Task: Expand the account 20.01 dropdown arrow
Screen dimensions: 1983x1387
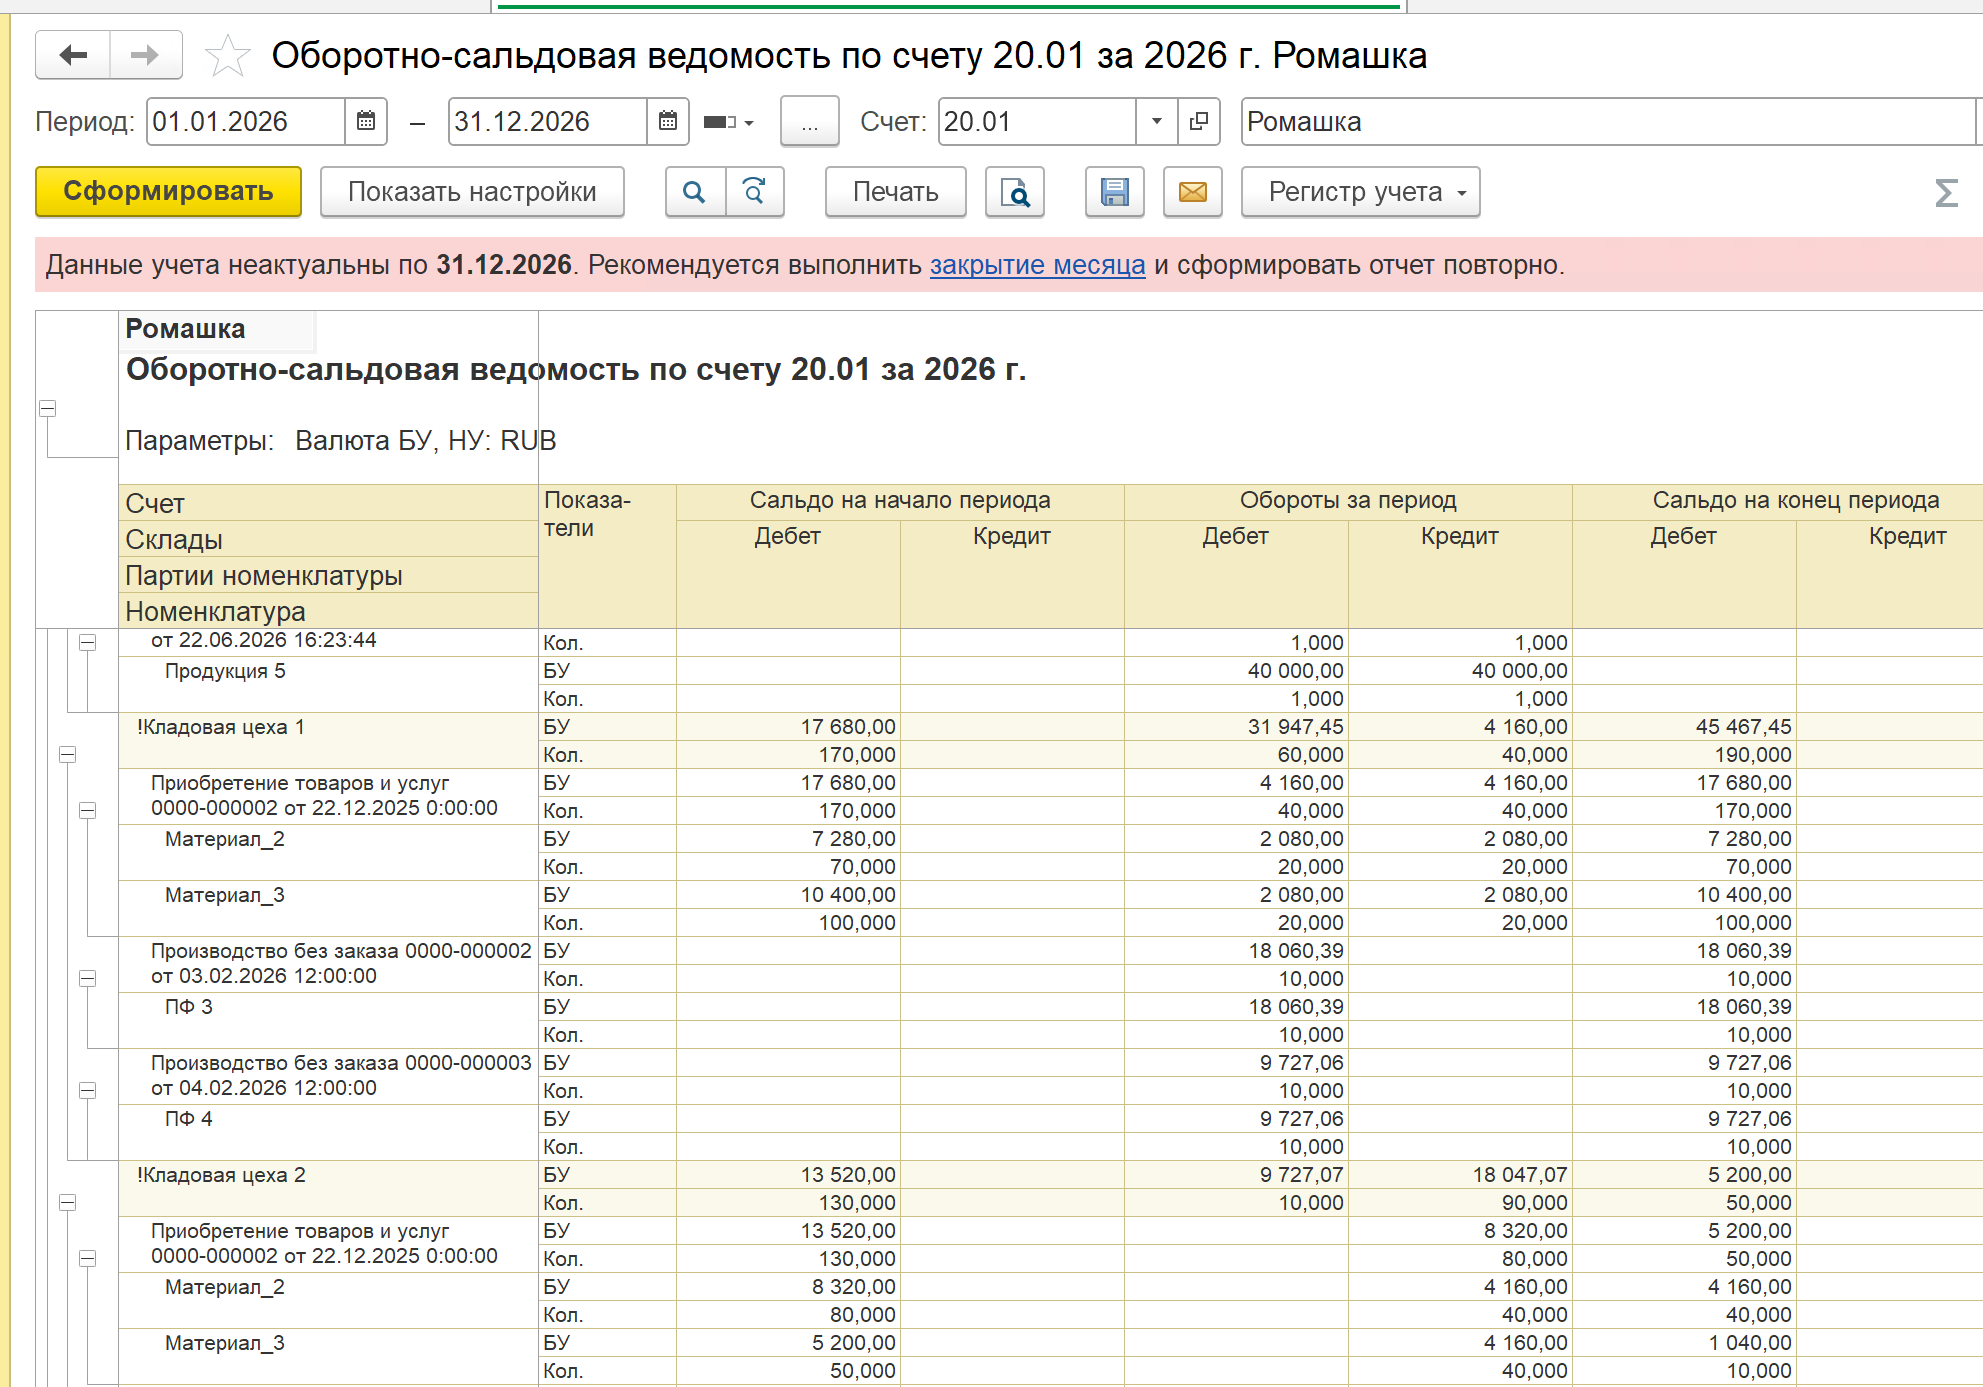Action: click(1156, 121)
